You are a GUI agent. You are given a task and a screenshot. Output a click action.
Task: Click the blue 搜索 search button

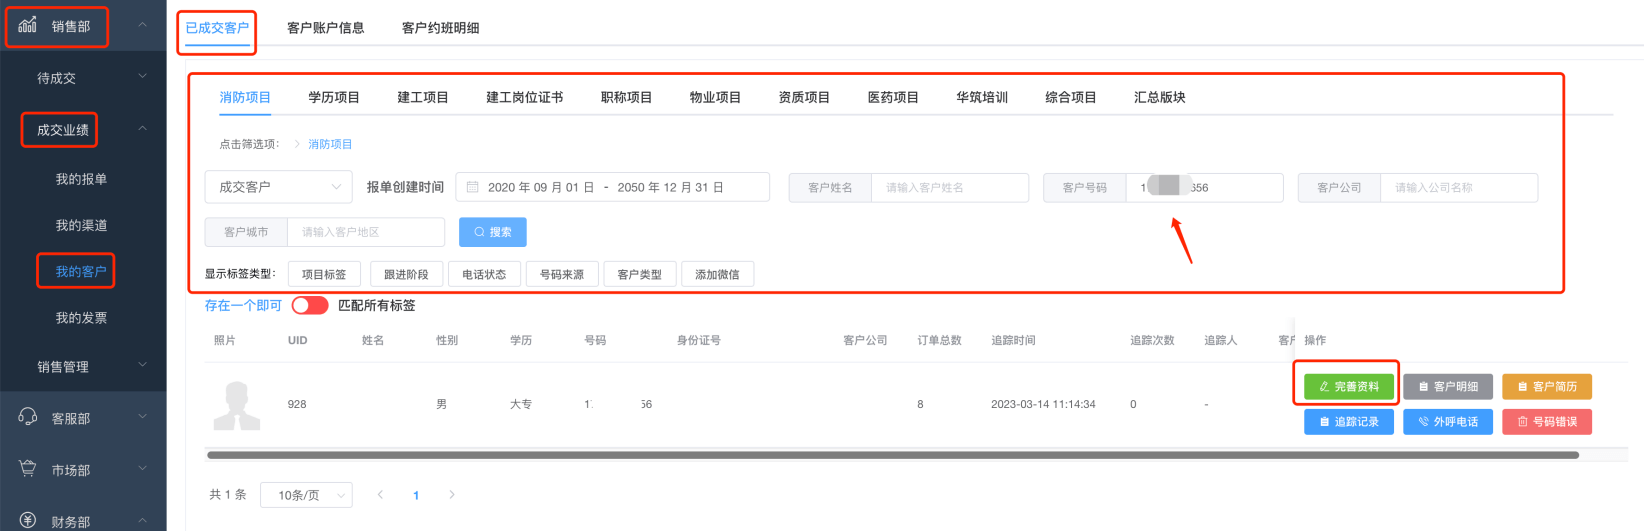[x=492, y=232]
